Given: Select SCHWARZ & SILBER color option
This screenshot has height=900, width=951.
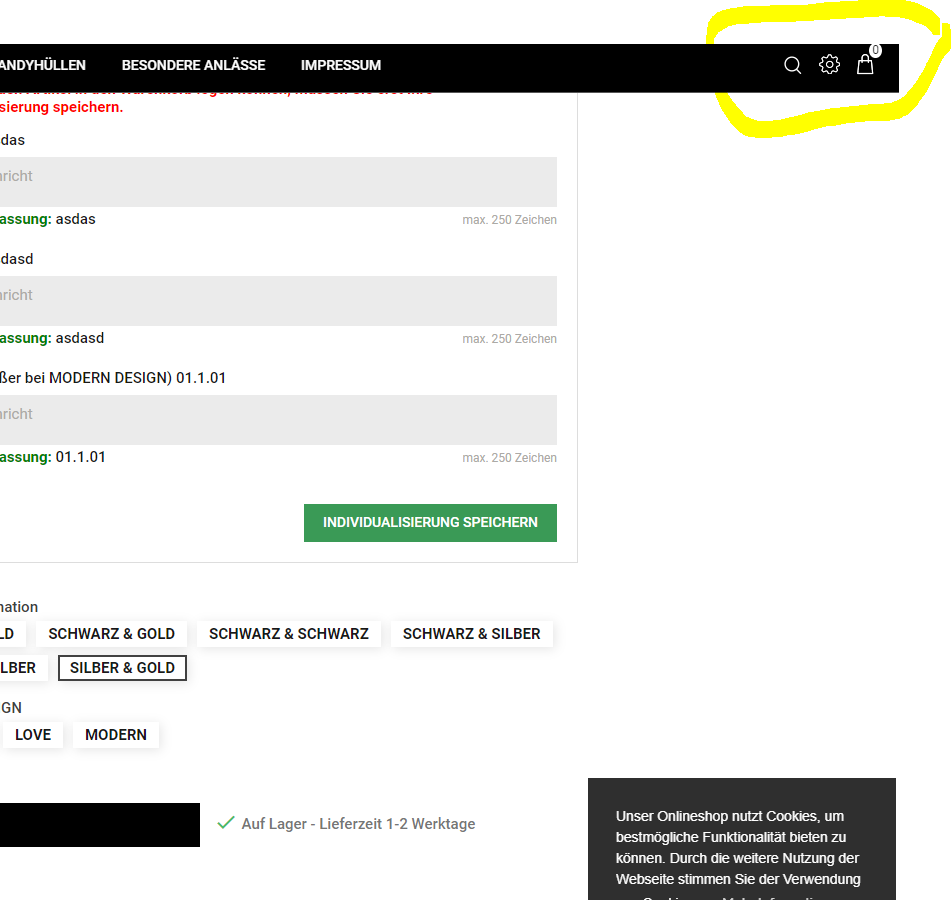Looking at the screenshot, I should pos(471,634).
